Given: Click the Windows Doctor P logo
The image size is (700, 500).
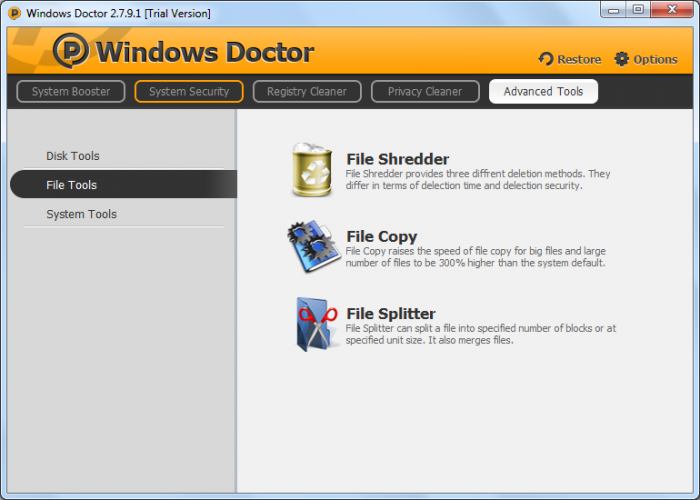Looking at the screenshot, I should coord(71,50).
